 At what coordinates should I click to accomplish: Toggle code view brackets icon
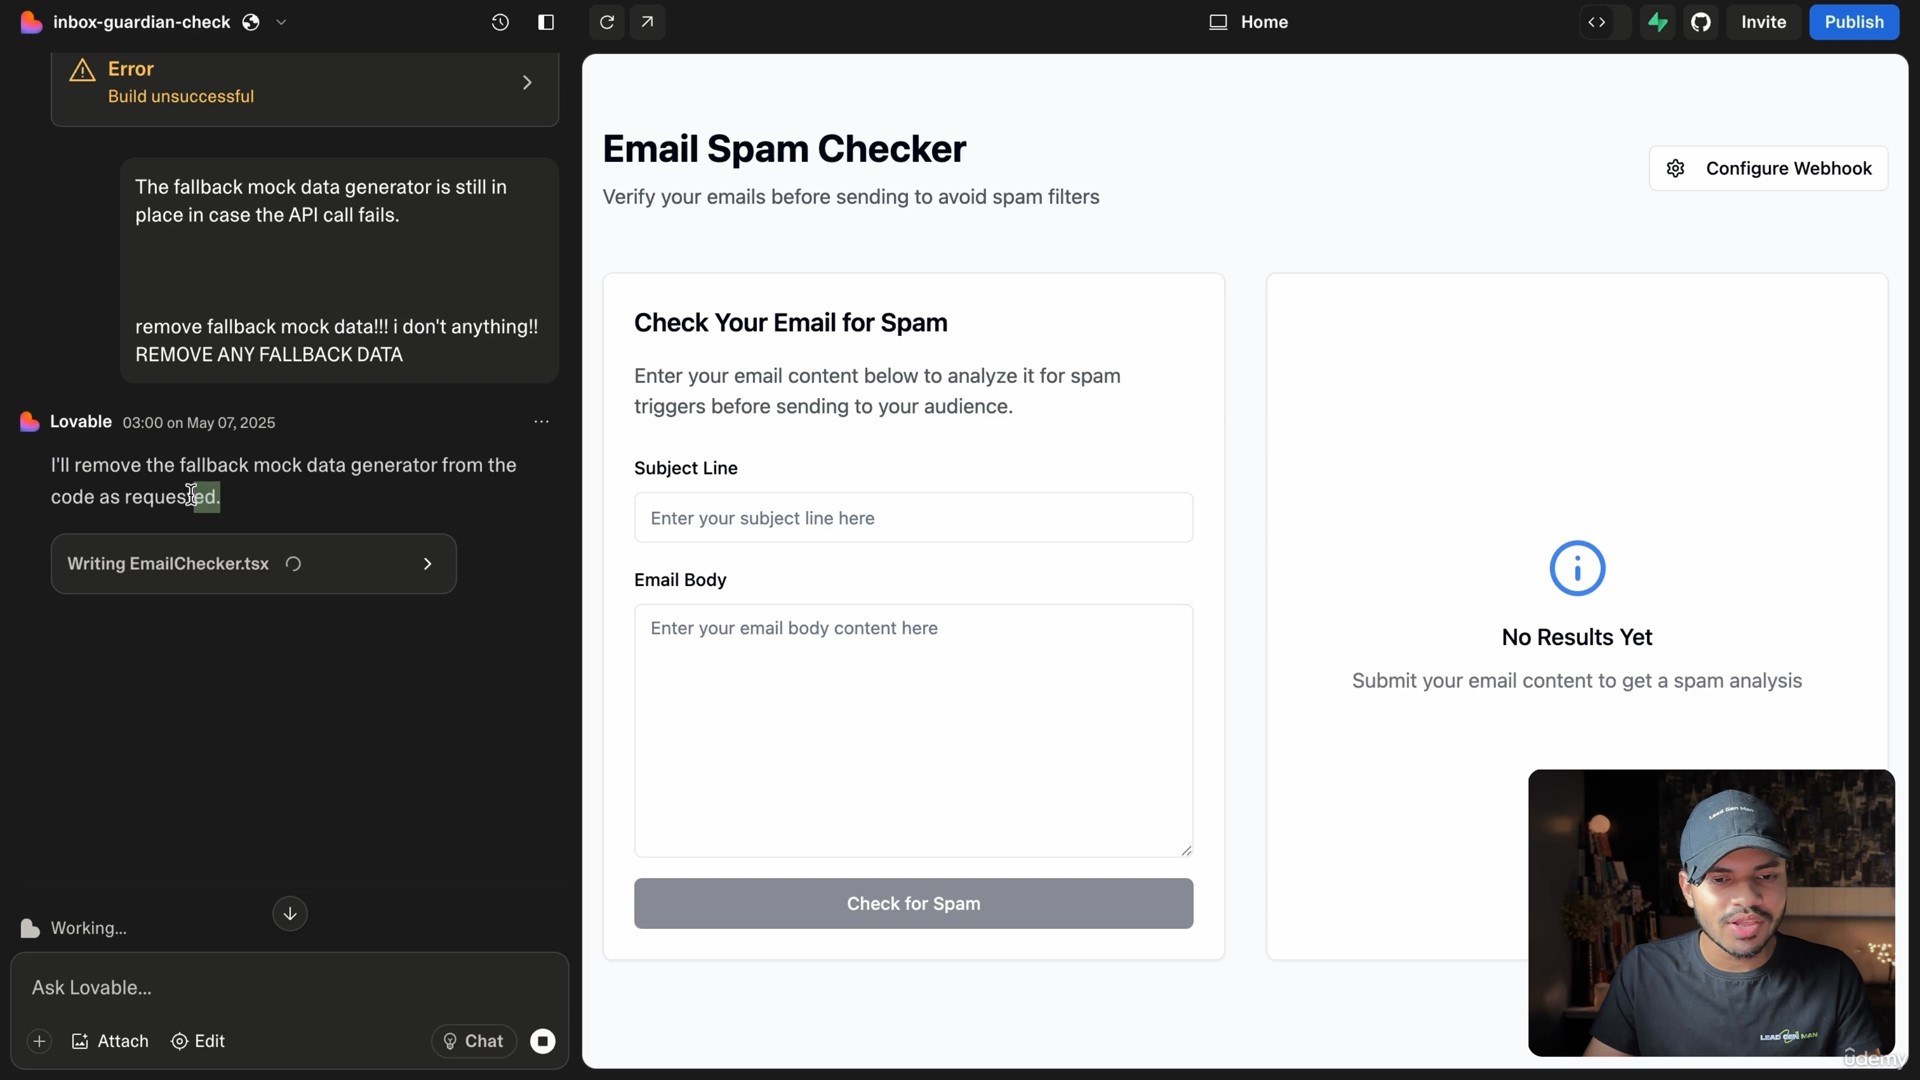1597,22
